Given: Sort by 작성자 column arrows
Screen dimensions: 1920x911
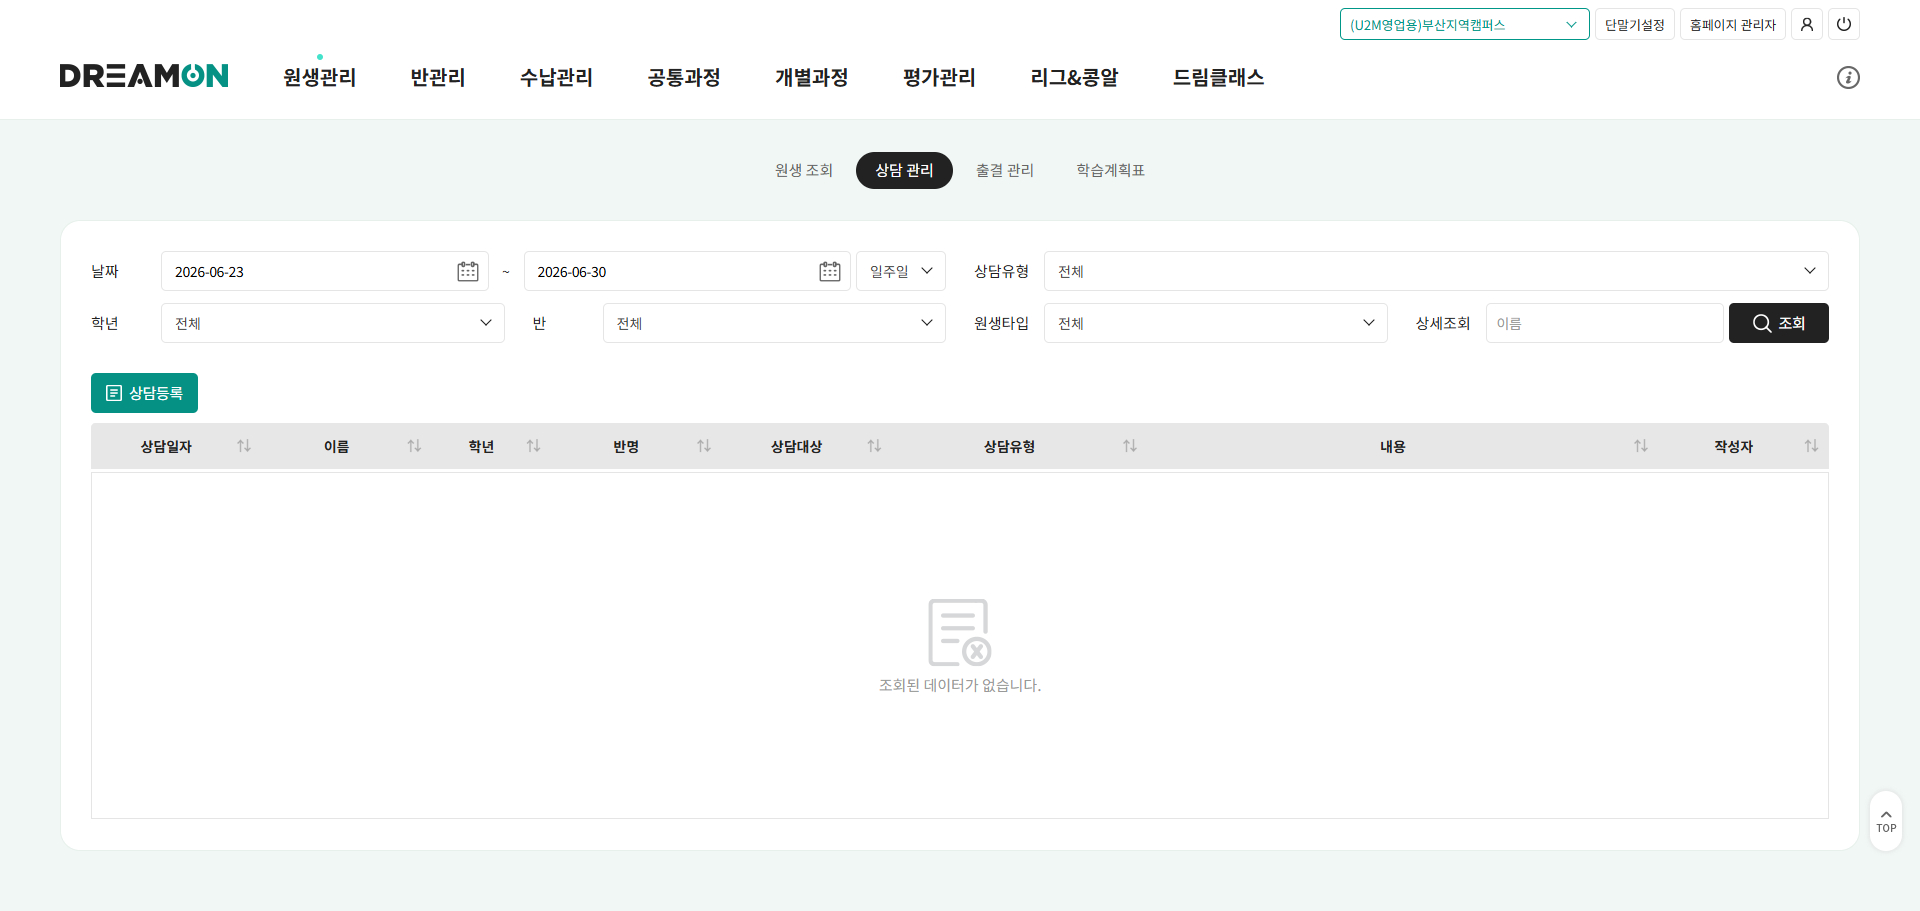Looking at the screenshot, I should point(1811,446).
